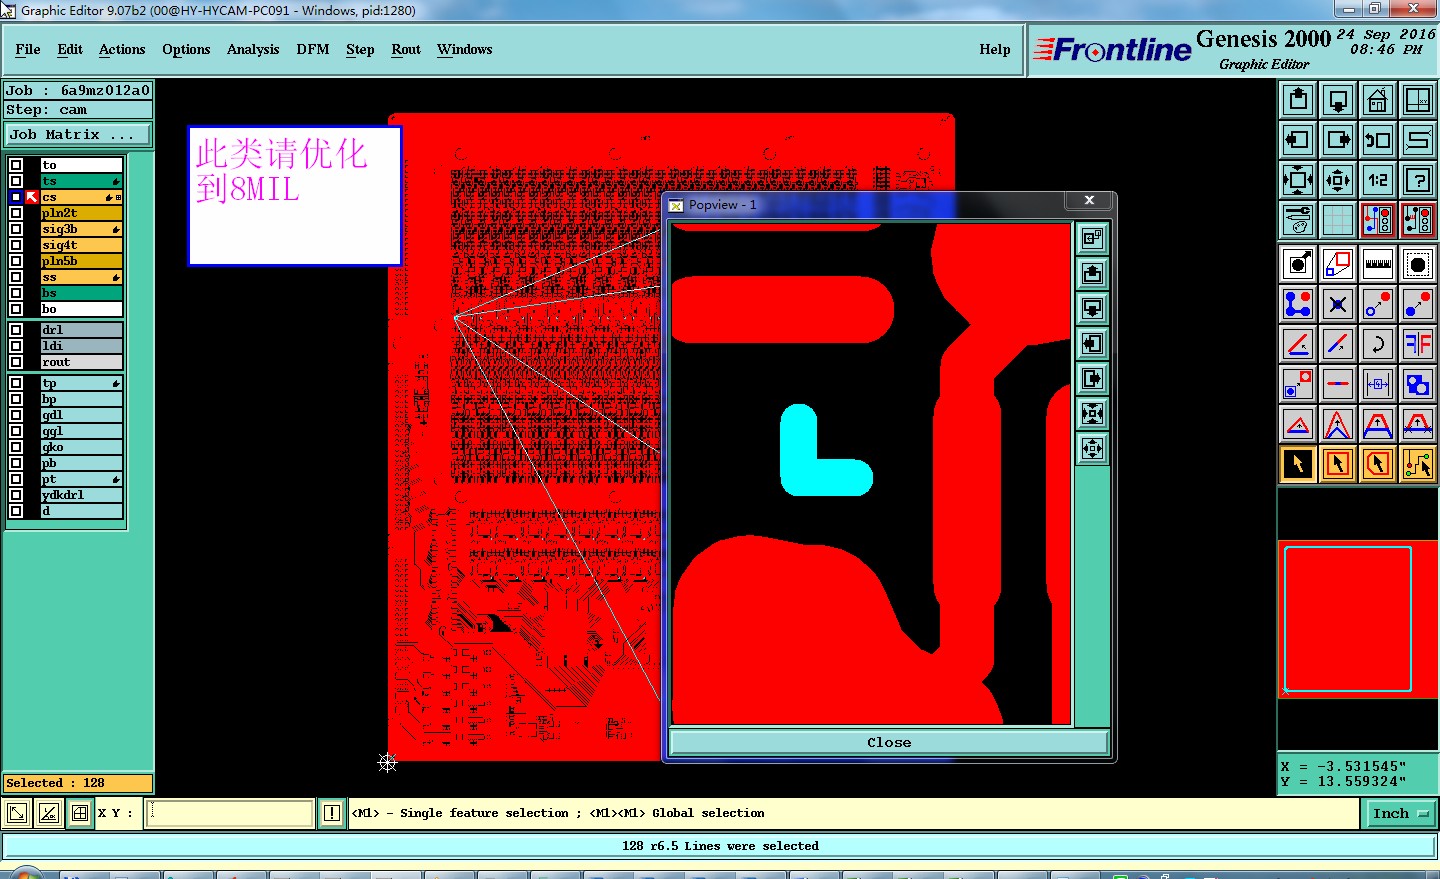This screenshot has width=1440, height=879.
Task: Click the pan up icon in main toolbar
Action: (x=1298, y=100)
